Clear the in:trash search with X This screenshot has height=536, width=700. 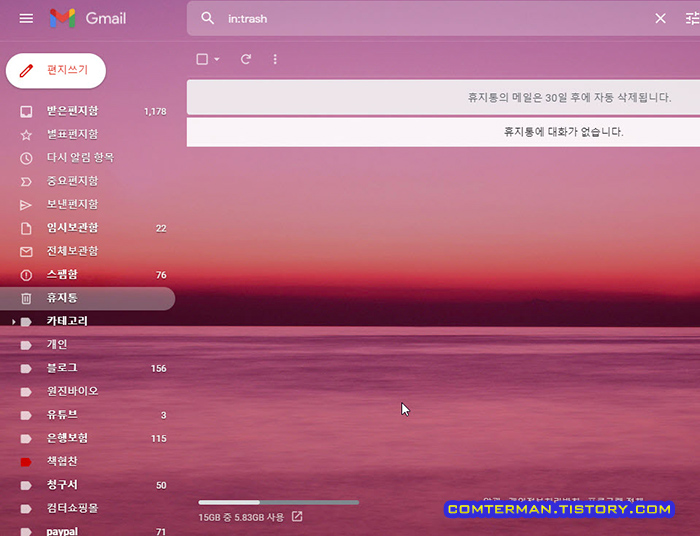pos(660,18)
